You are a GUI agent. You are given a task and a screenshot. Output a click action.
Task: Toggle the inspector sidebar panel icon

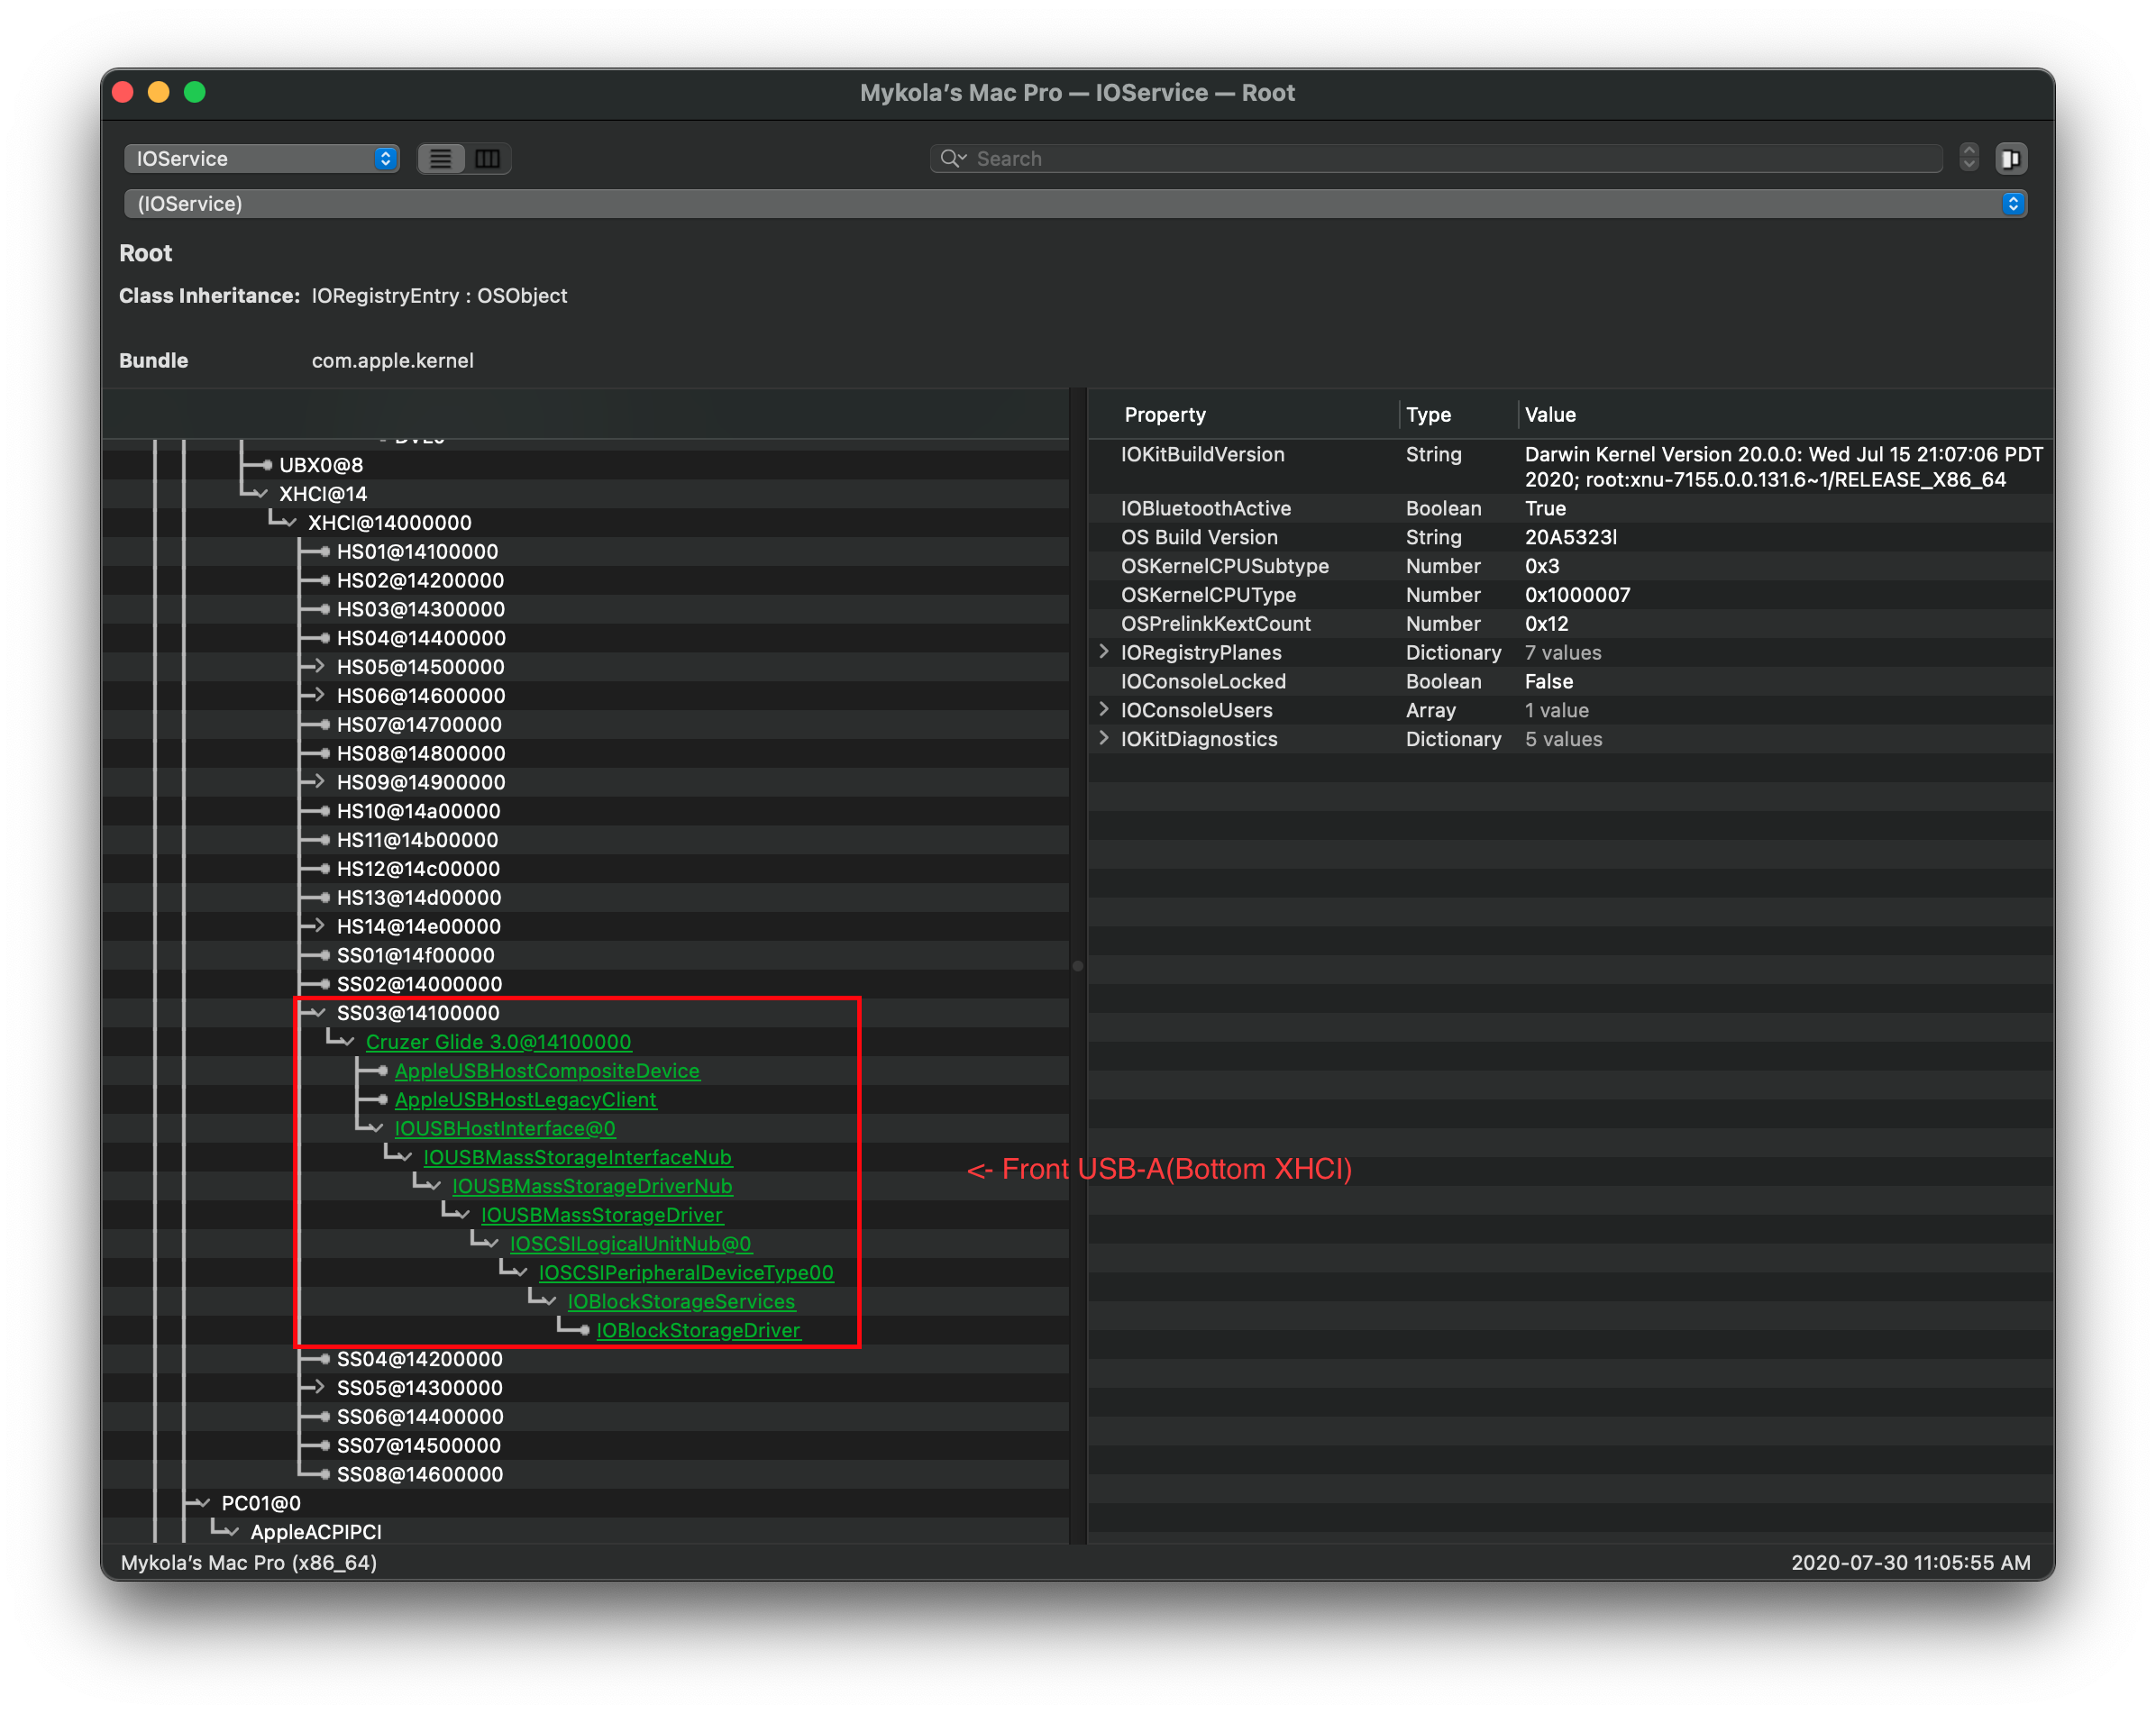[x=2010, y=159]
